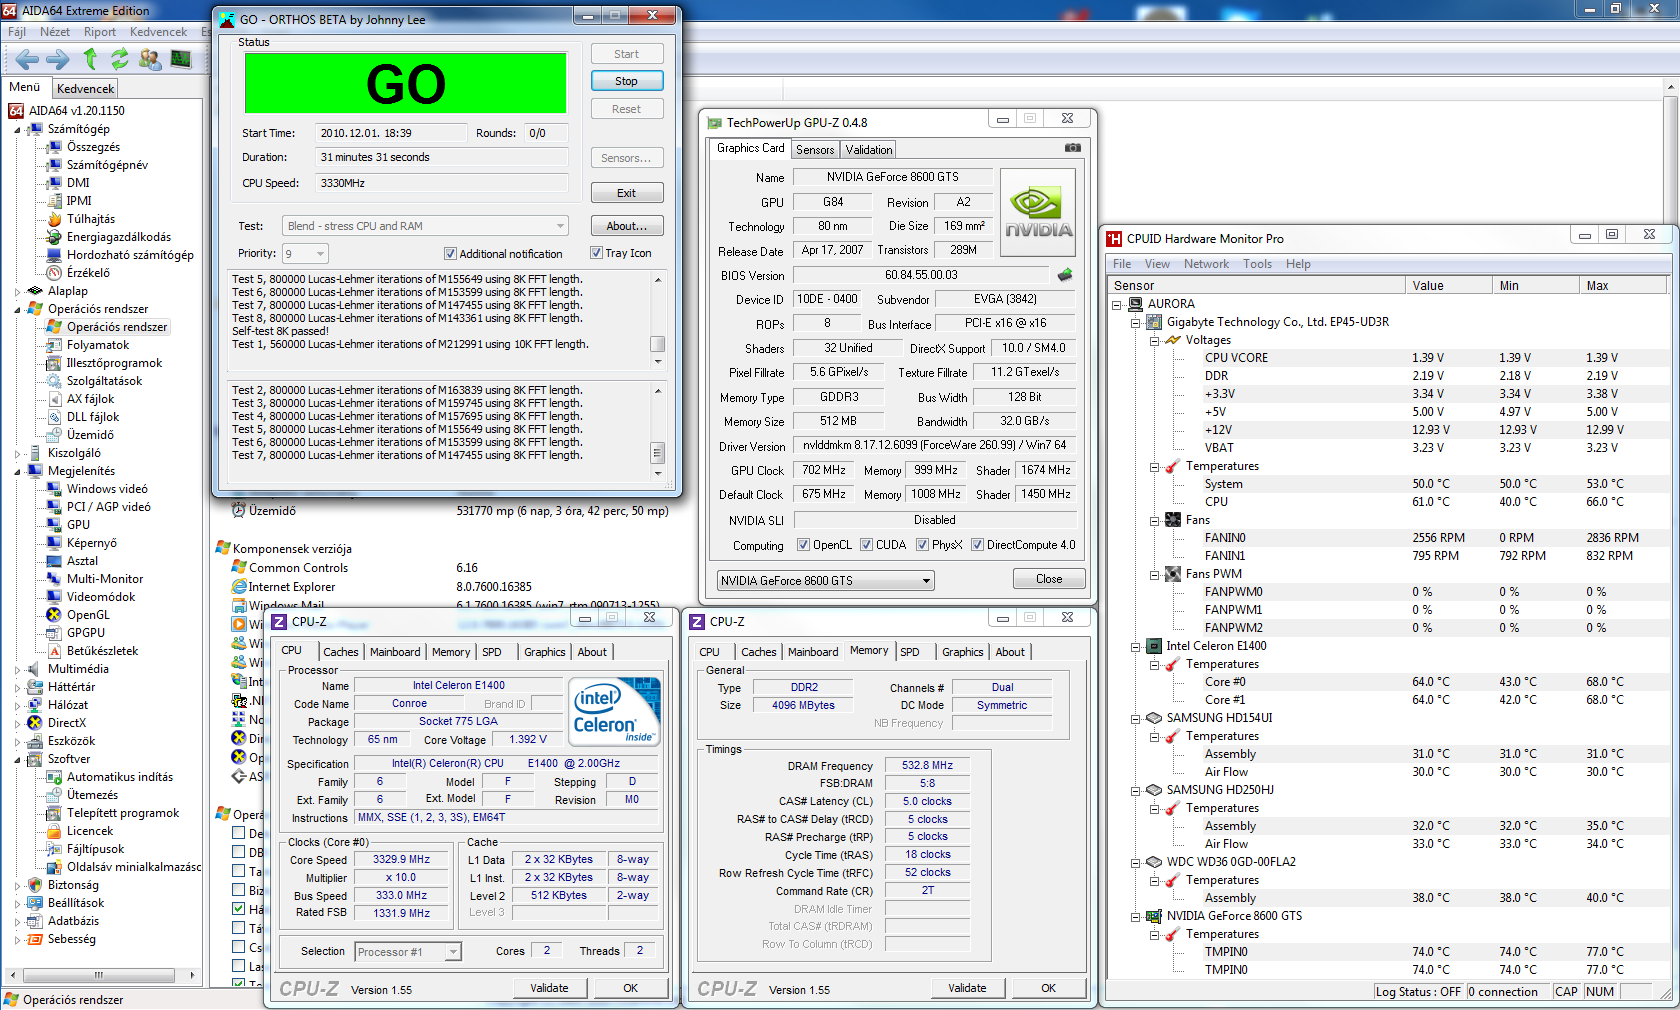Select Betűkészletek fonts tree item
Viewport: 1680px width, 1010px height.
(x=102, y=651)
